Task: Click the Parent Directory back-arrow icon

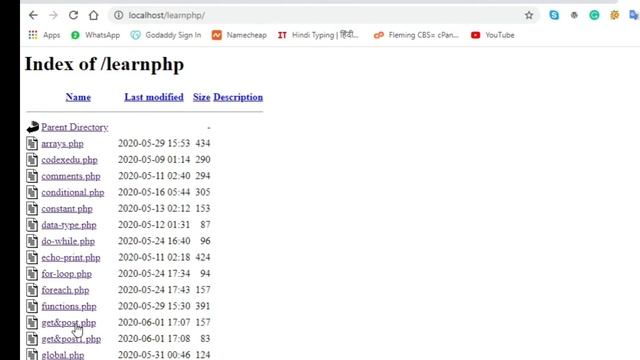Action: (33, 127)
